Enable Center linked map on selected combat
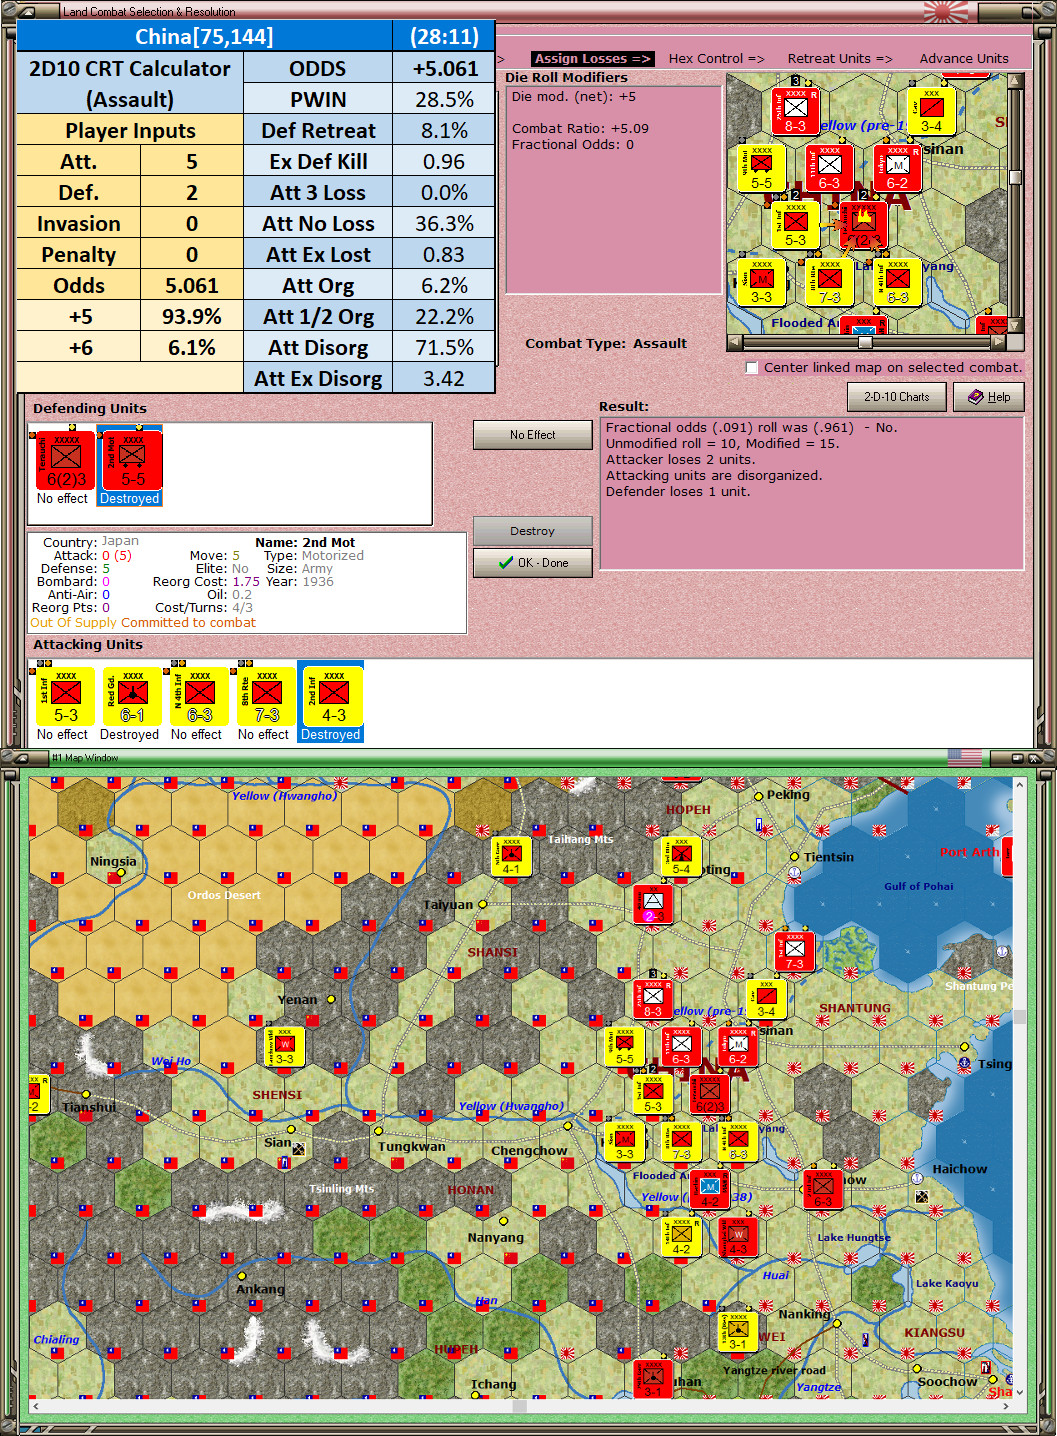Image resolution: width=1057 pixels, height=1436 pixels. point(752,368)
